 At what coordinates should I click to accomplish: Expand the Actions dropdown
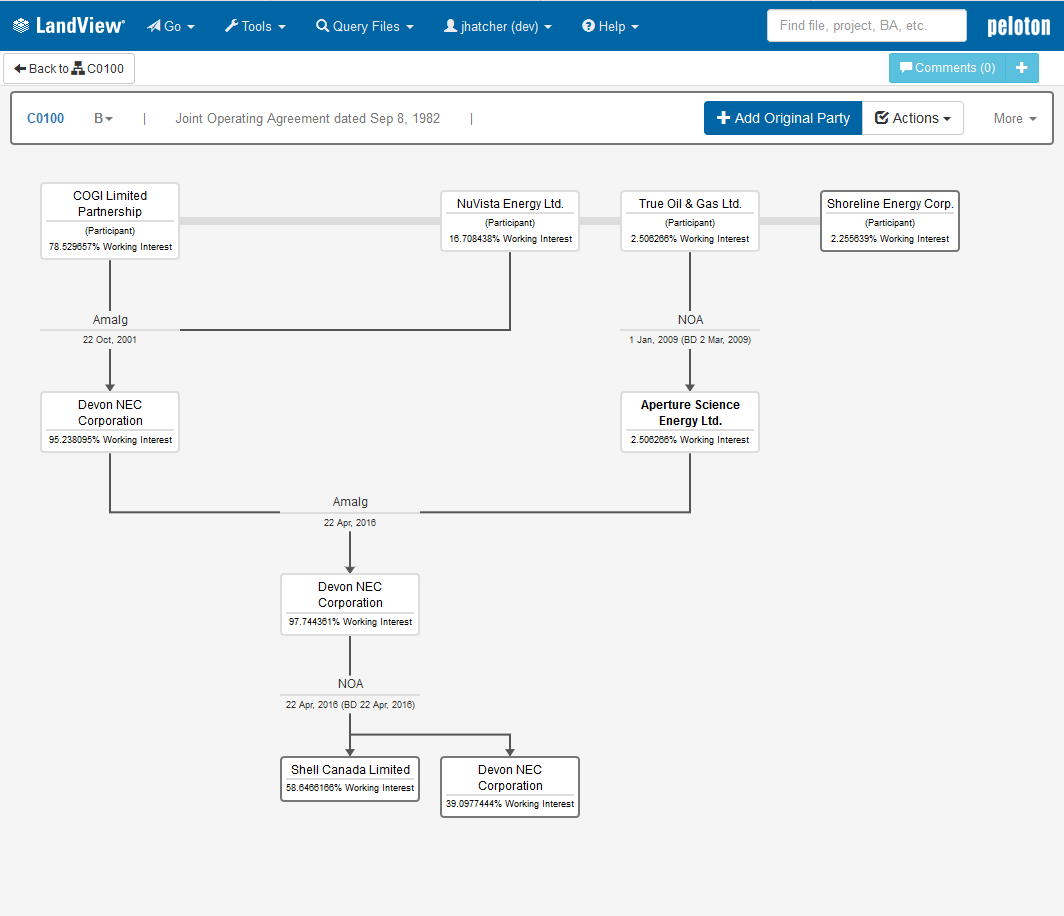pyautogui.click(x=913, y=118)
